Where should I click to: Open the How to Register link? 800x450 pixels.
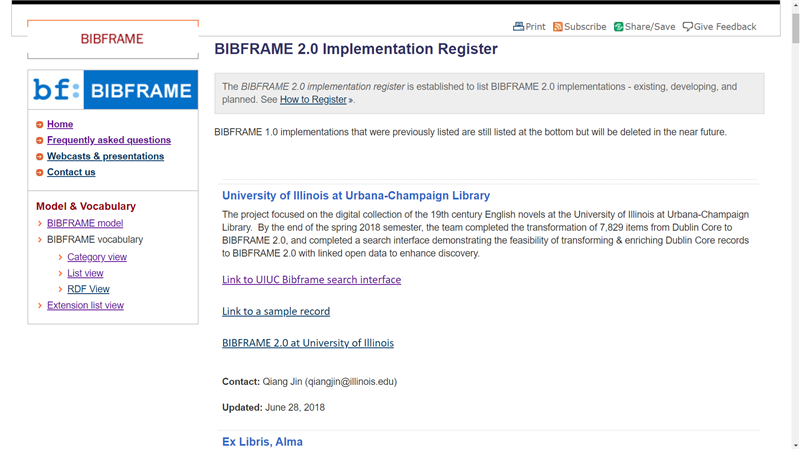313,100
